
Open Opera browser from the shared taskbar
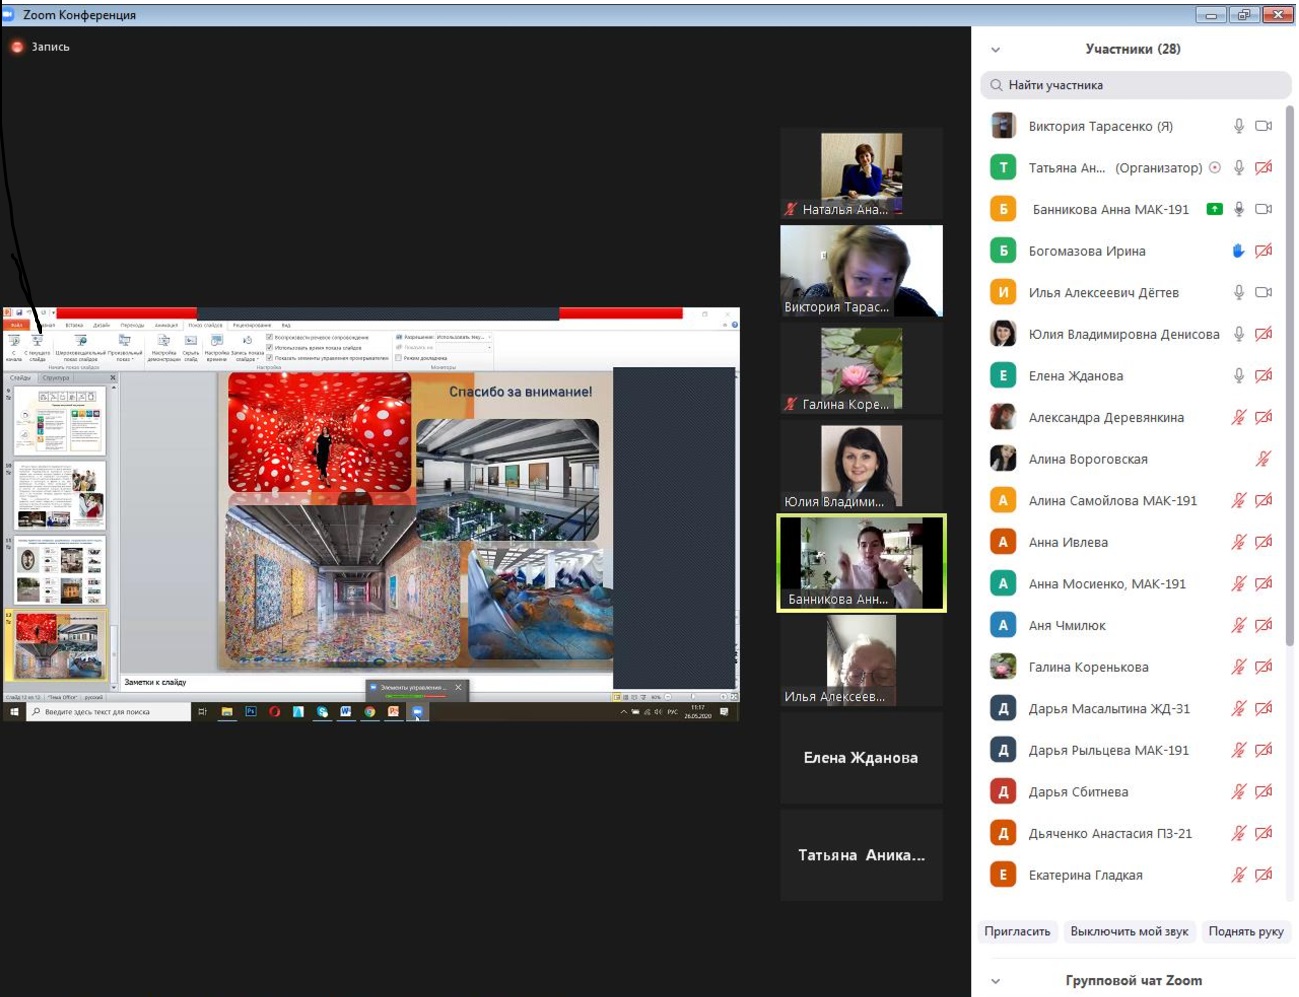pyautogui.click(x=274, y=712)
